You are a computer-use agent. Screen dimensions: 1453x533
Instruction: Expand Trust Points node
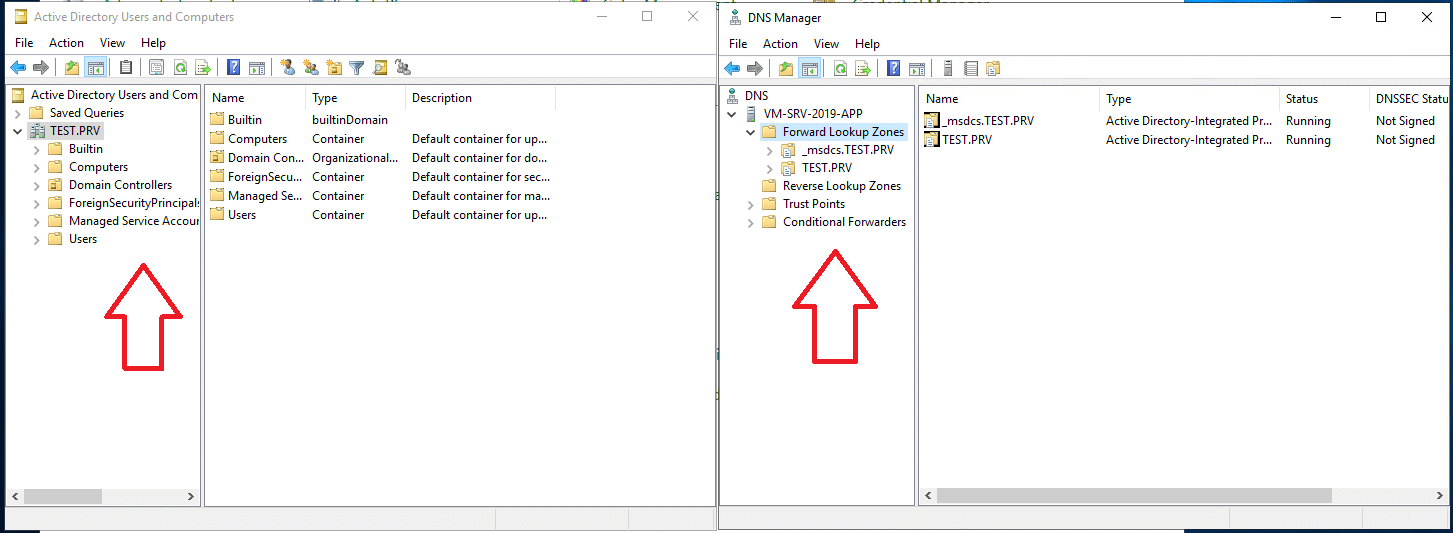point(751,204)
